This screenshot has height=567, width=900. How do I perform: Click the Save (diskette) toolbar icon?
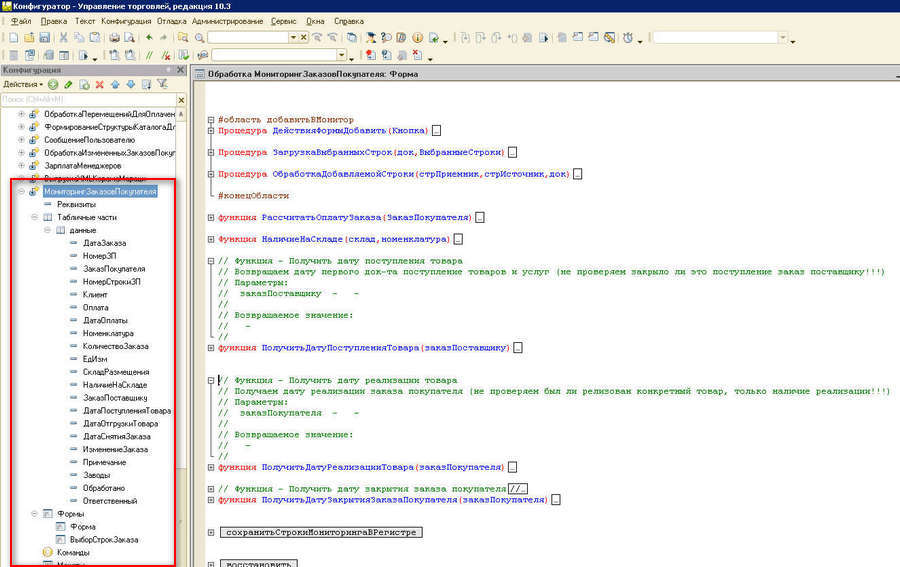[43, 38]
